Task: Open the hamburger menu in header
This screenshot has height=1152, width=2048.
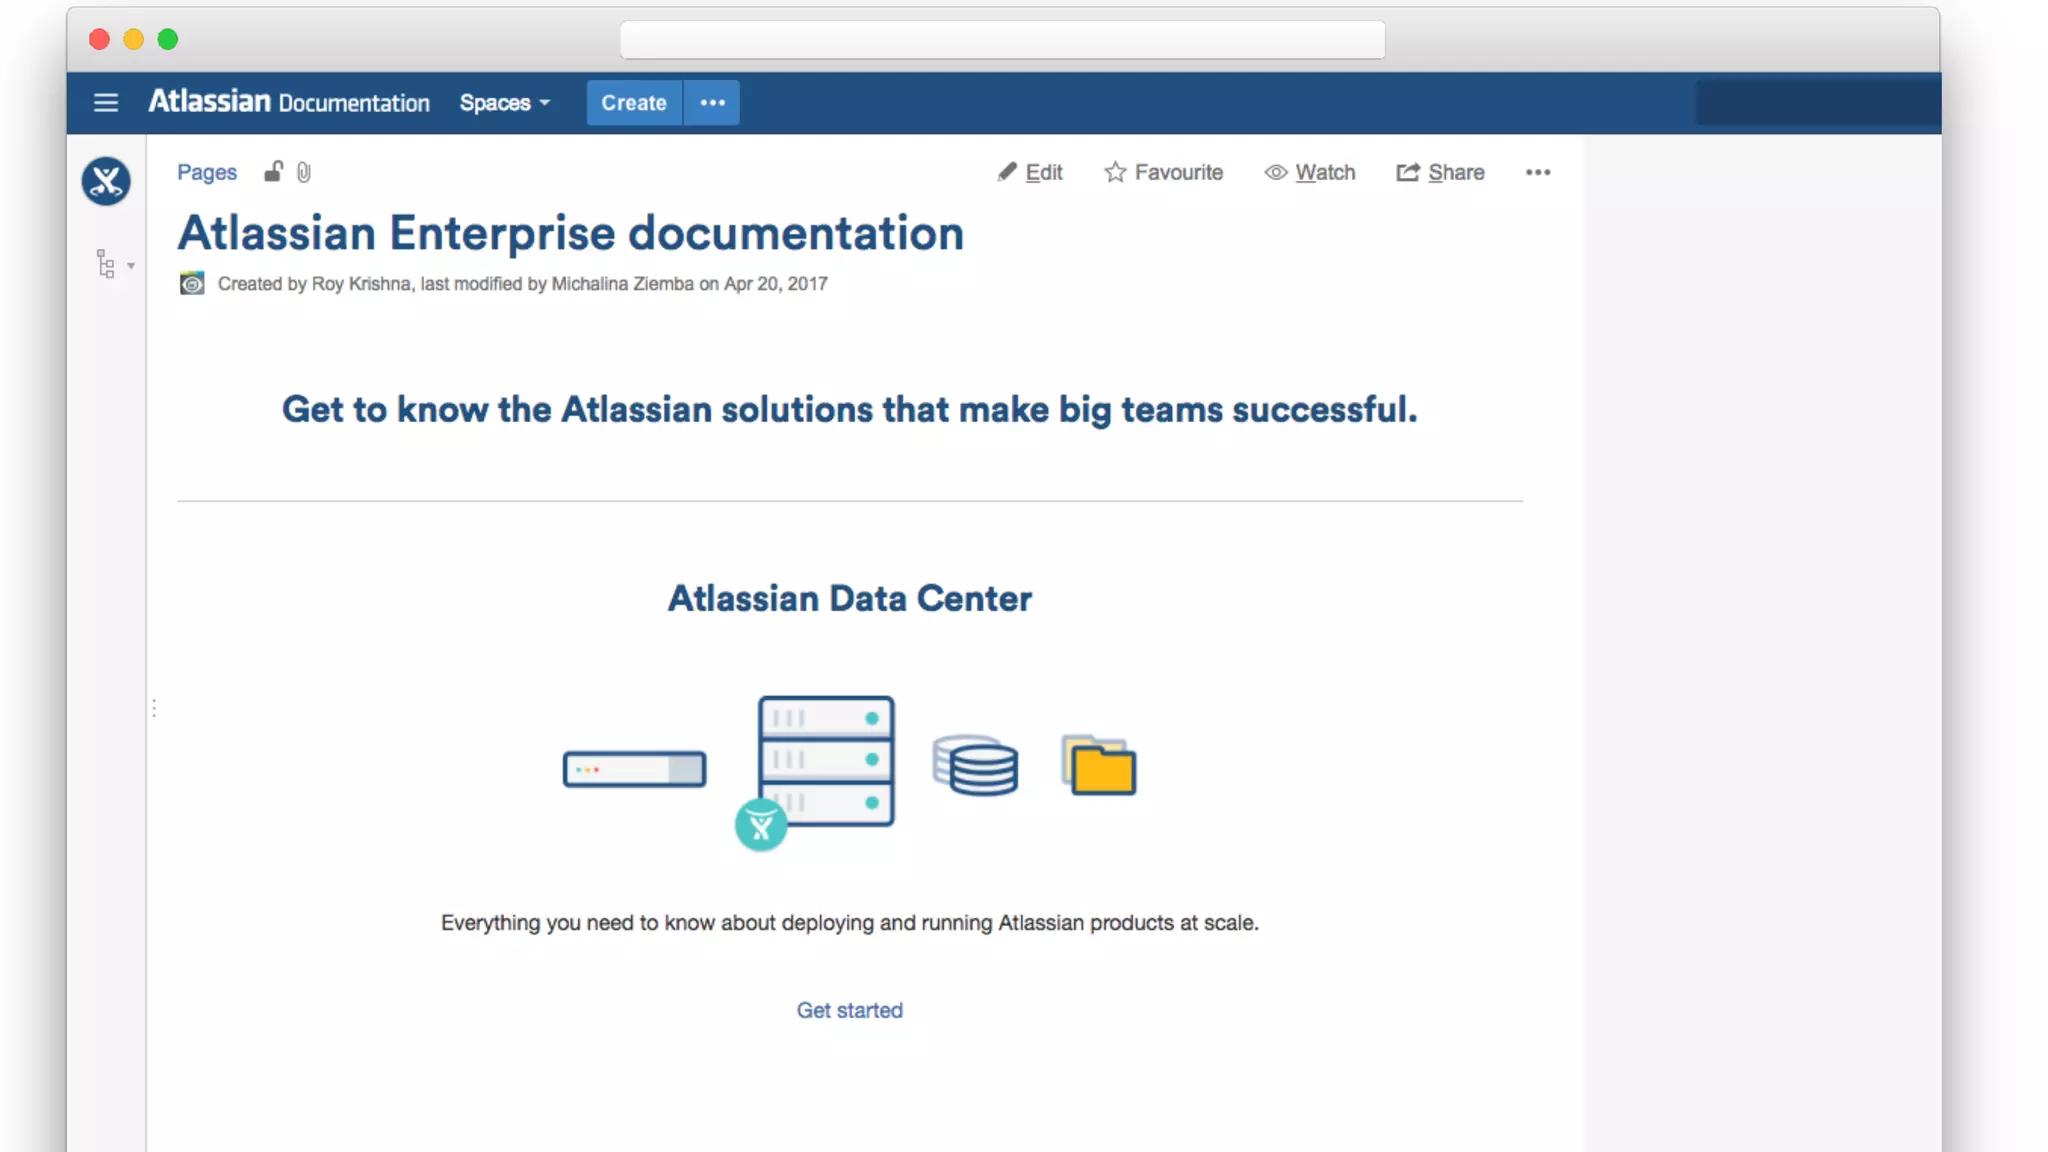Action: click(106, 103)
